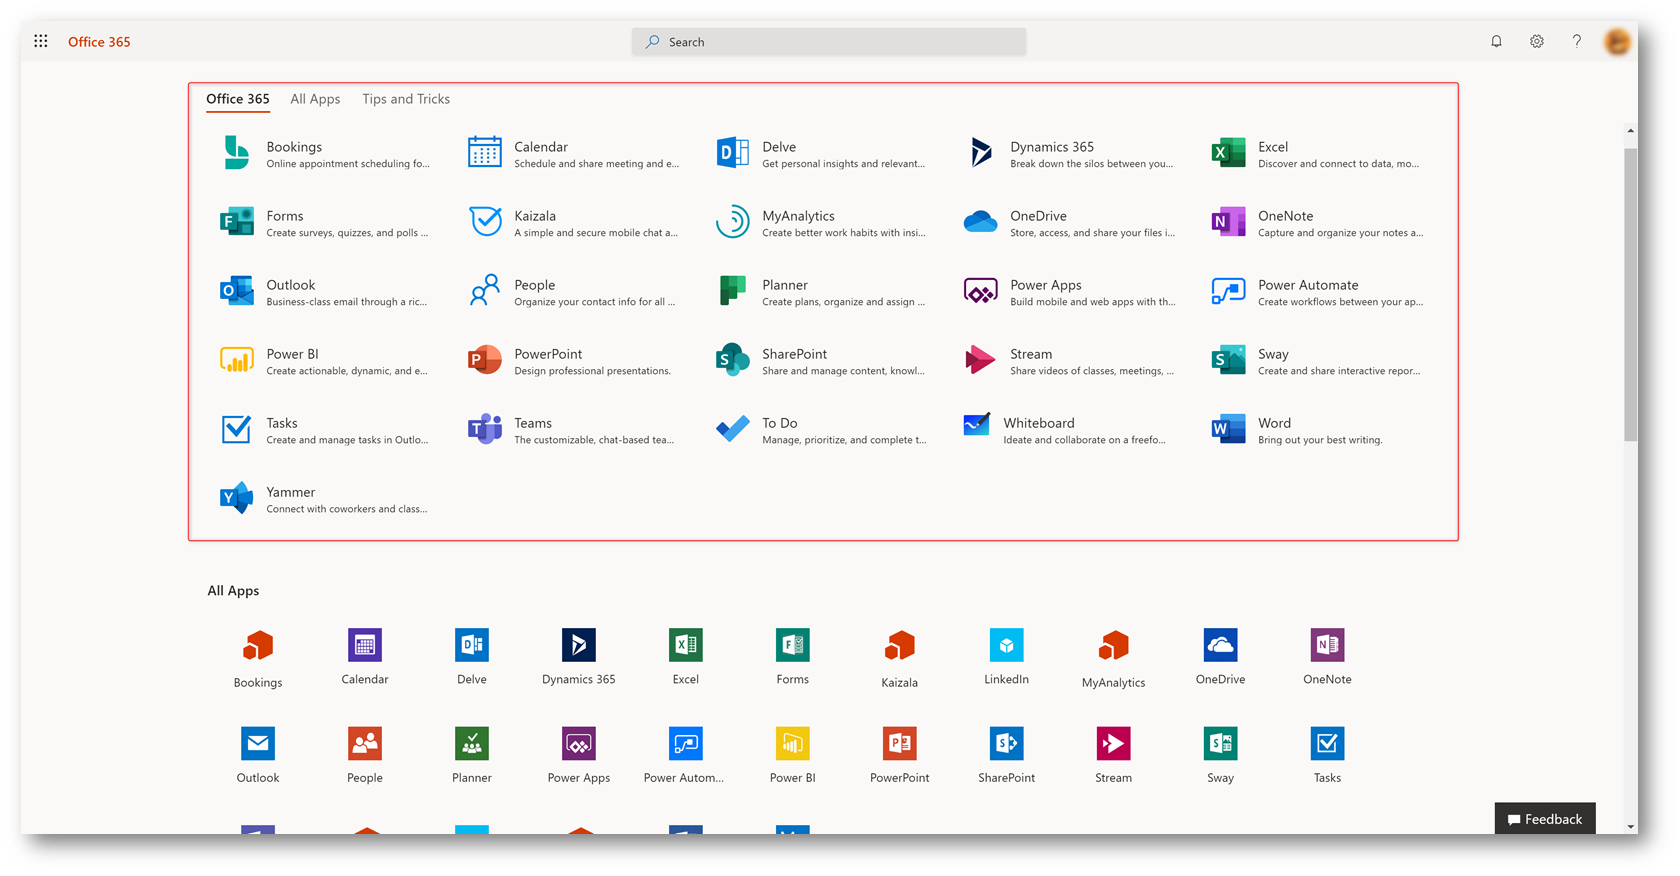
Task: Click the Stream icon beside 'Share videos of classes'
Action: [x=981, y=360]
